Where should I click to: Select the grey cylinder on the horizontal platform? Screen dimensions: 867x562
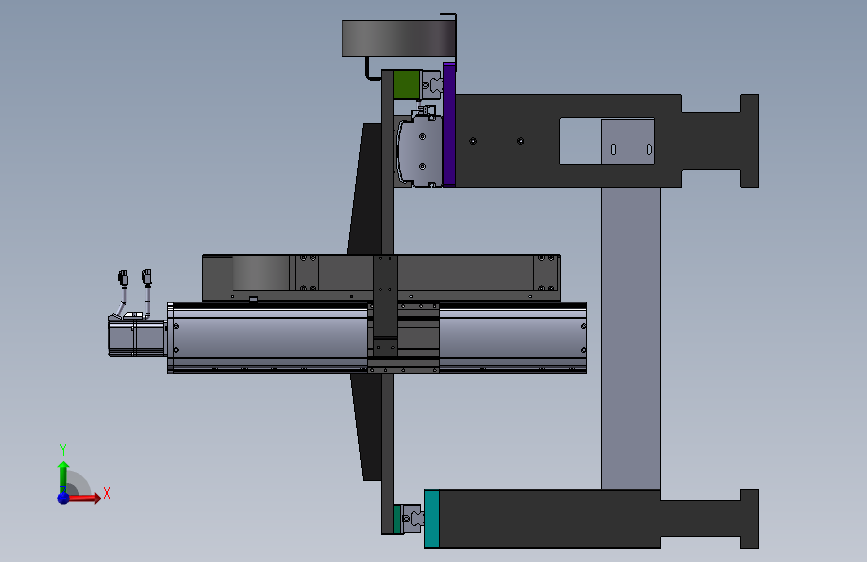point(261,273)
